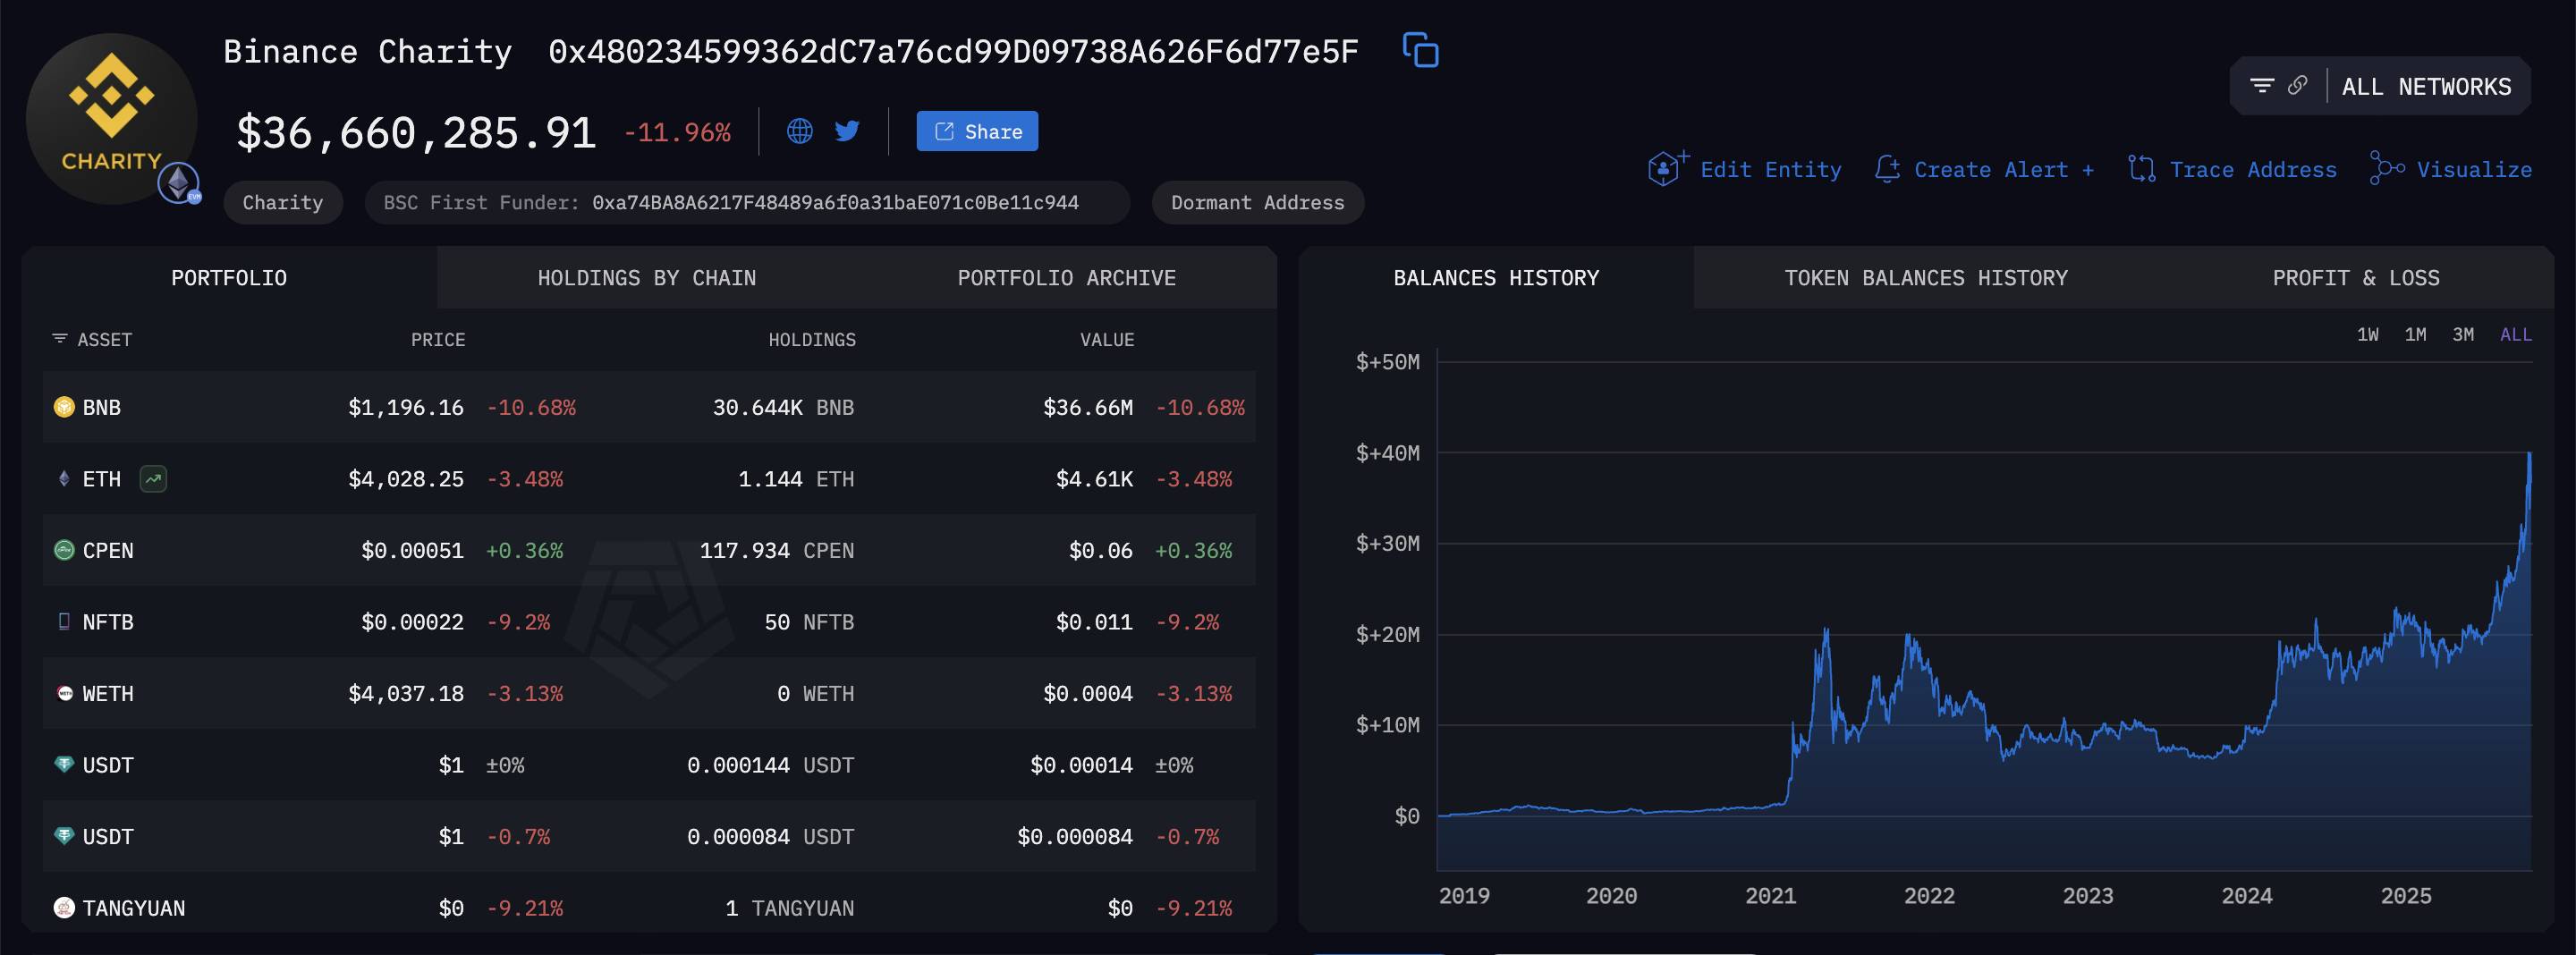Click the BSC First Funder address

pyautogui.click(x=835, y=203)
